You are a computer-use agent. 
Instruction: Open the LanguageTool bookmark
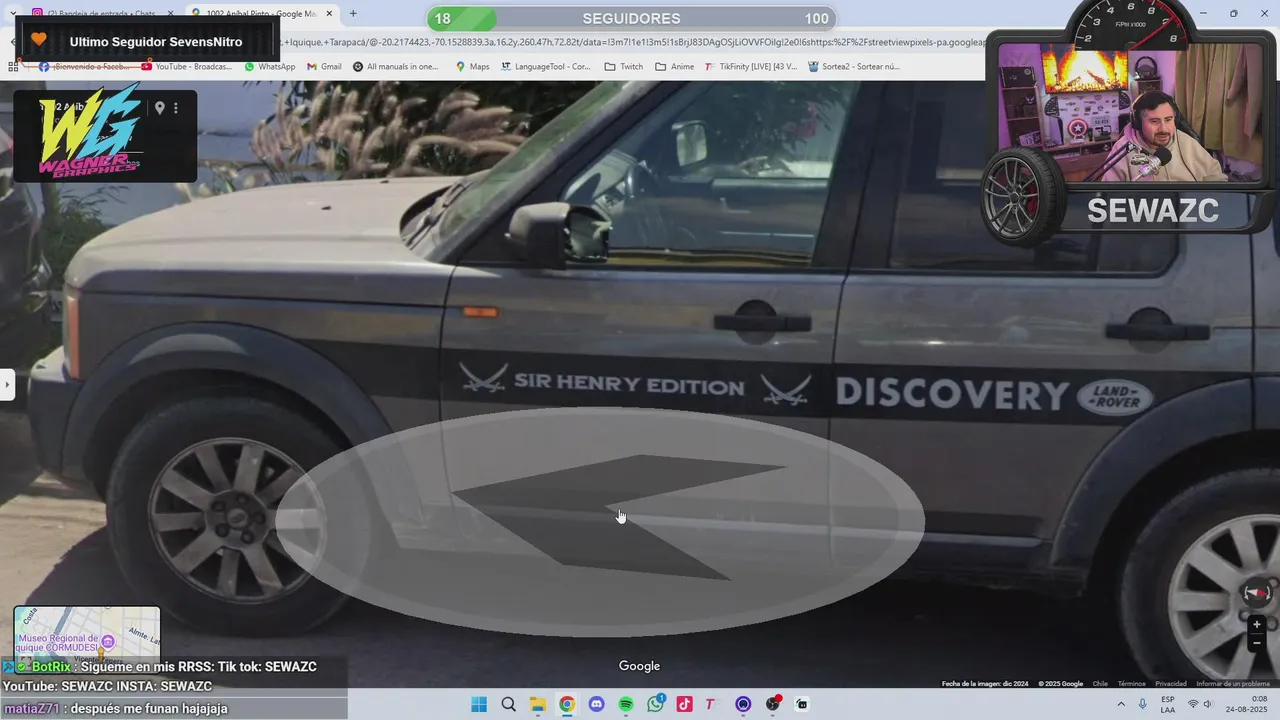click(546, 66)
